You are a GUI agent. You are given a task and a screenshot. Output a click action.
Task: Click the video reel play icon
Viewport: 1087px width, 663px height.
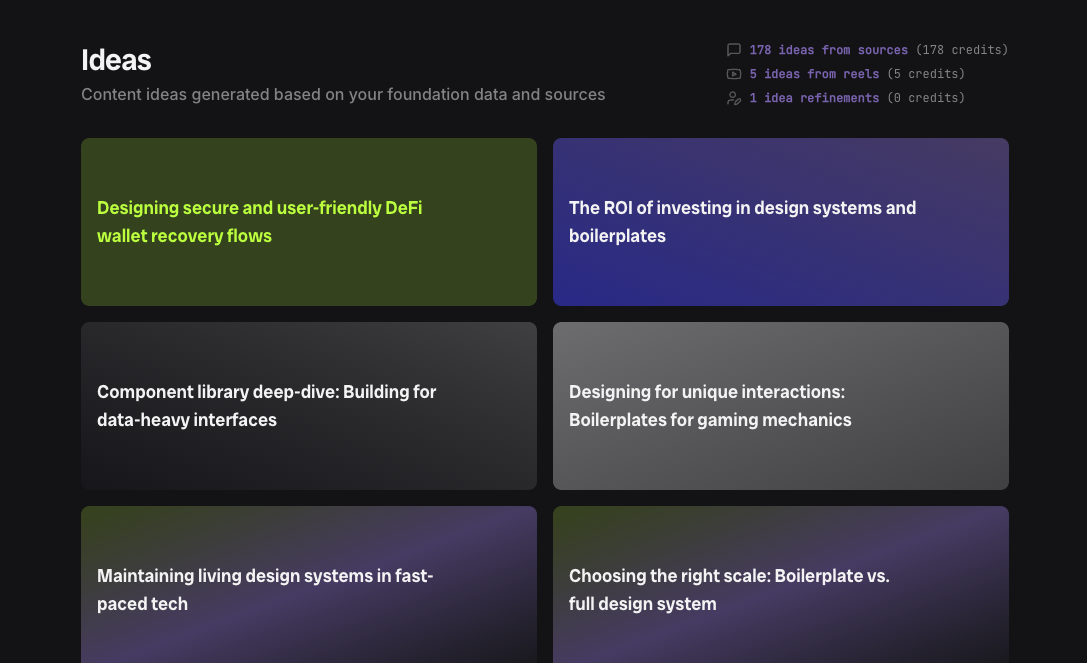pyautogui.click(x=734, y=74)
